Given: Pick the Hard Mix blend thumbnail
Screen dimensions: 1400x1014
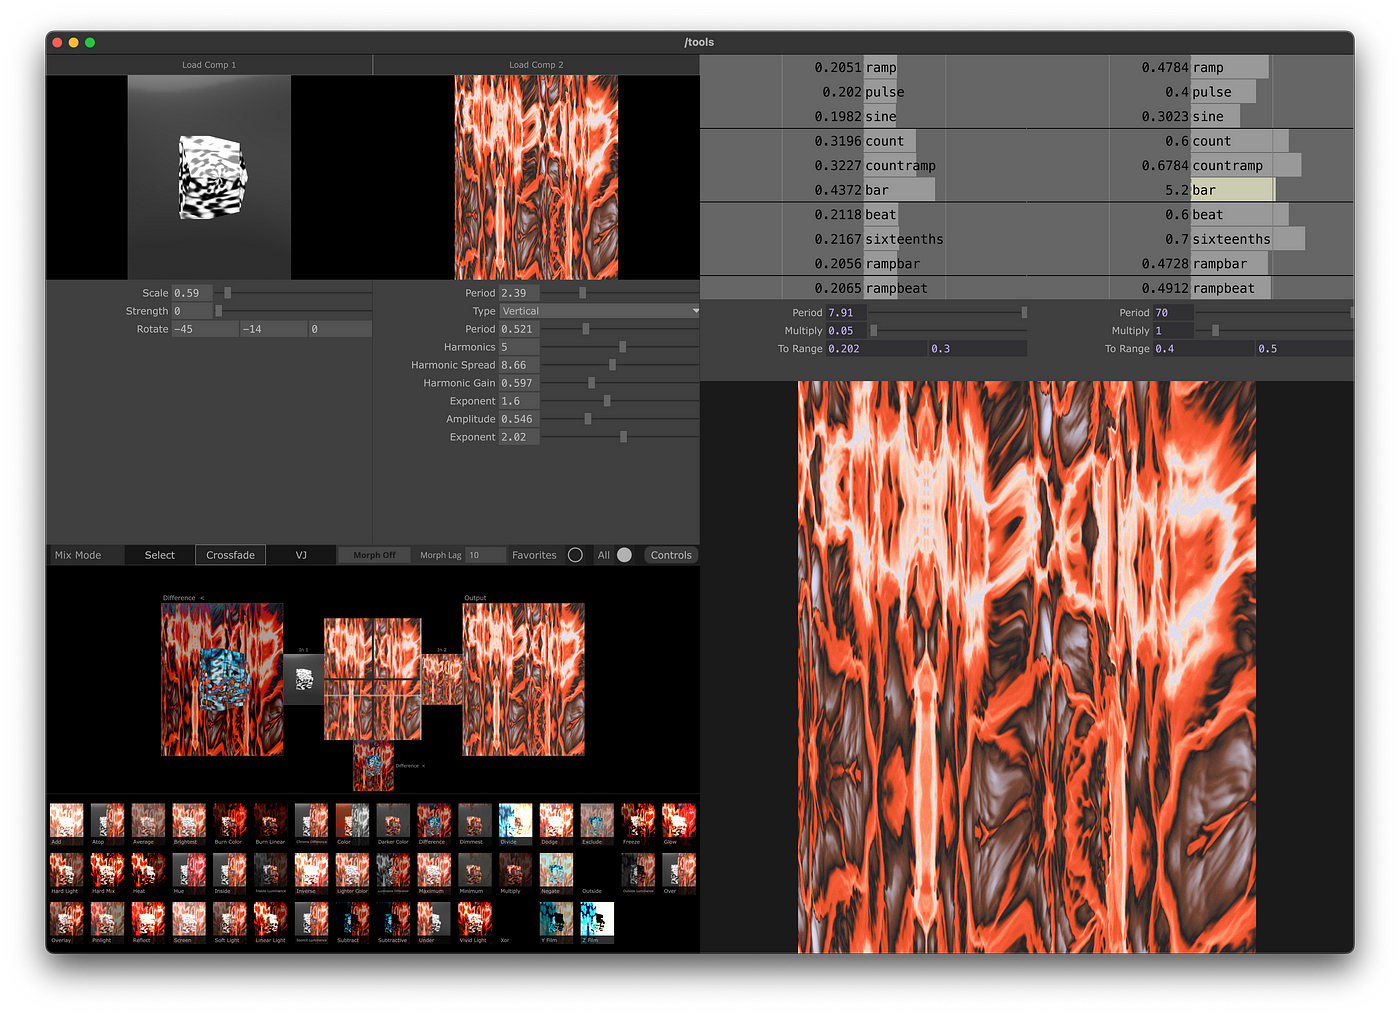Looking at the screenshot, I should [107, 869].
